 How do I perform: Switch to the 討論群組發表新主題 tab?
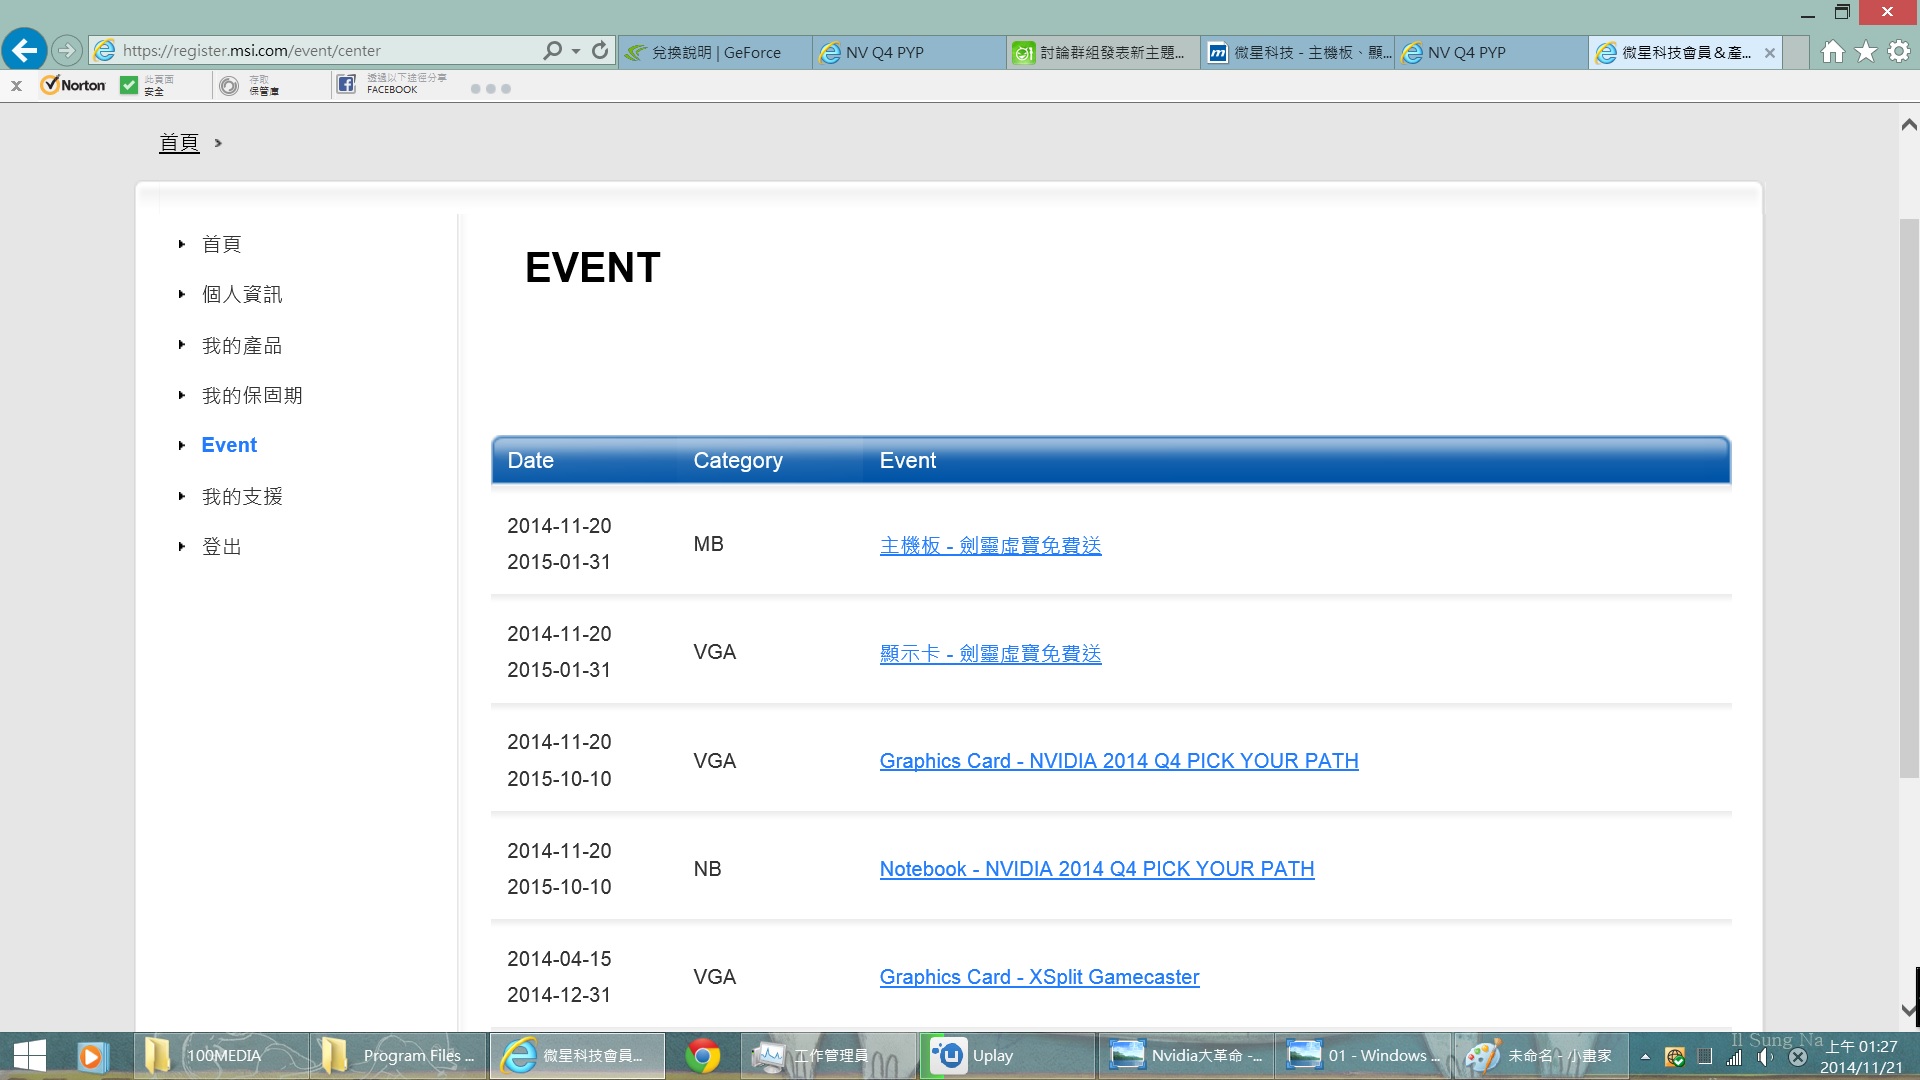(1103, 53)
